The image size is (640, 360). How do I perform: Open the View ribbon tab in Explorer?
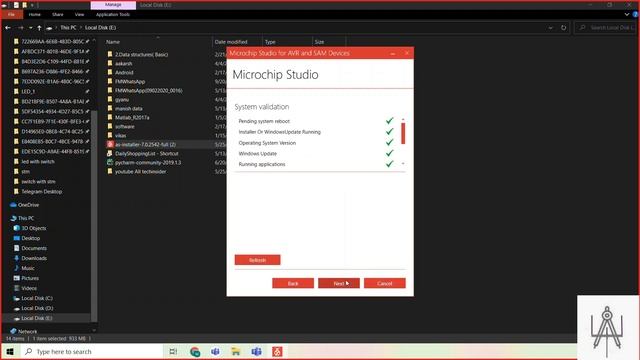[79, 15]
